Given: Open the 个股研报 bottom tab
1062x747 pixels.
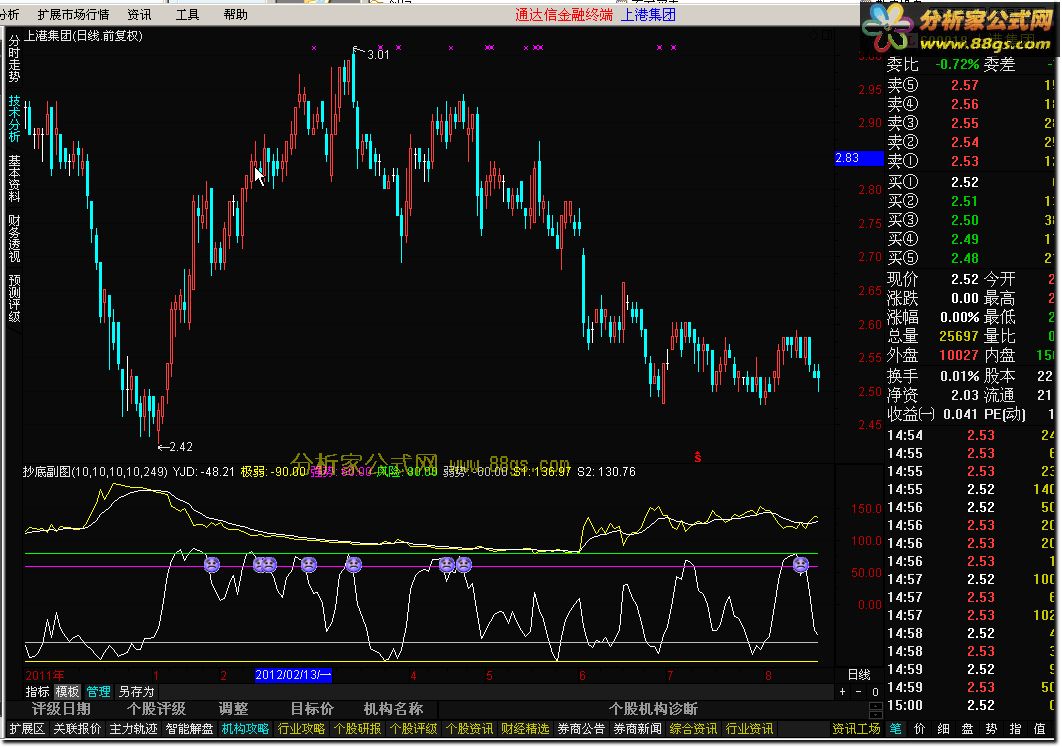Looking at the screenshot, I should 358,729.
